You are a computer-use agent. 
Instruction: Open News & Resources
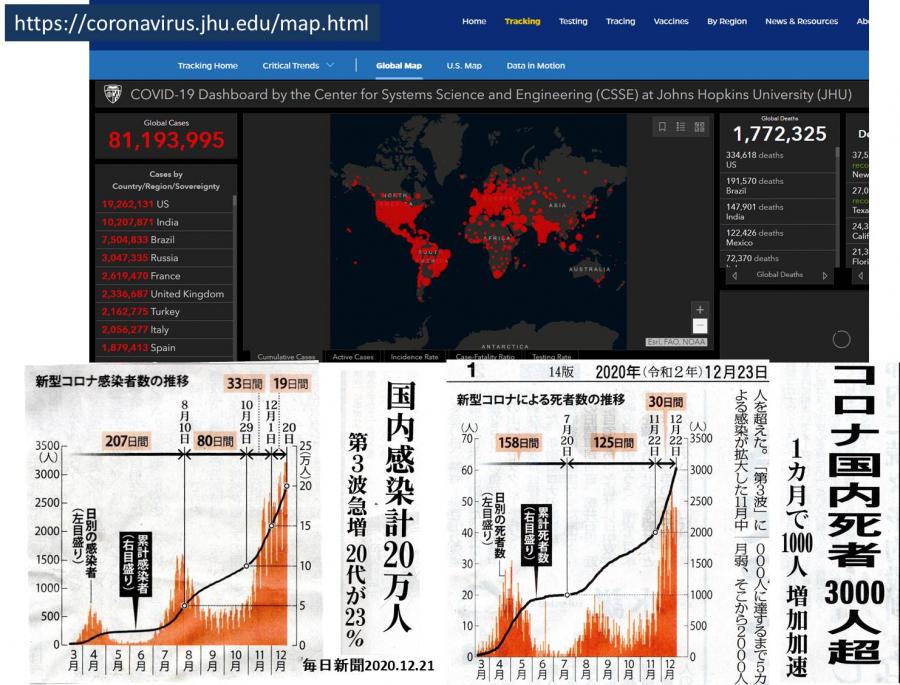pyautogui.click(x=801, y=21)
